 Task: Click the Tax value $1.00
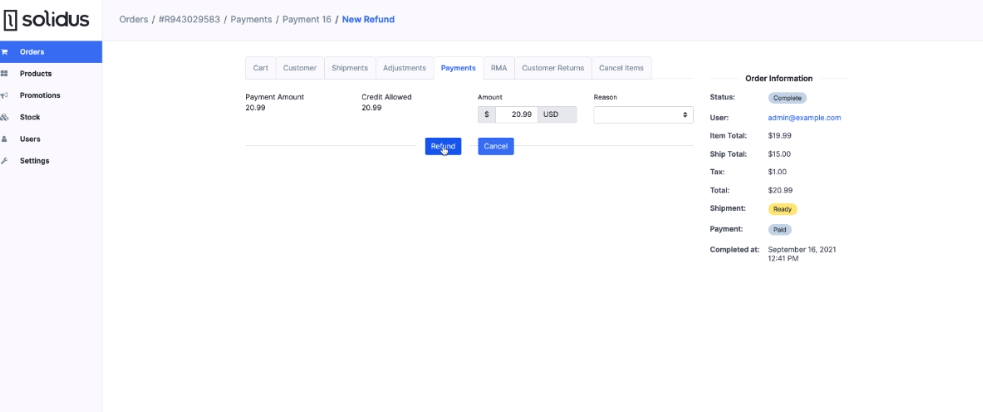pyautogui.click(x=777, y=172)
